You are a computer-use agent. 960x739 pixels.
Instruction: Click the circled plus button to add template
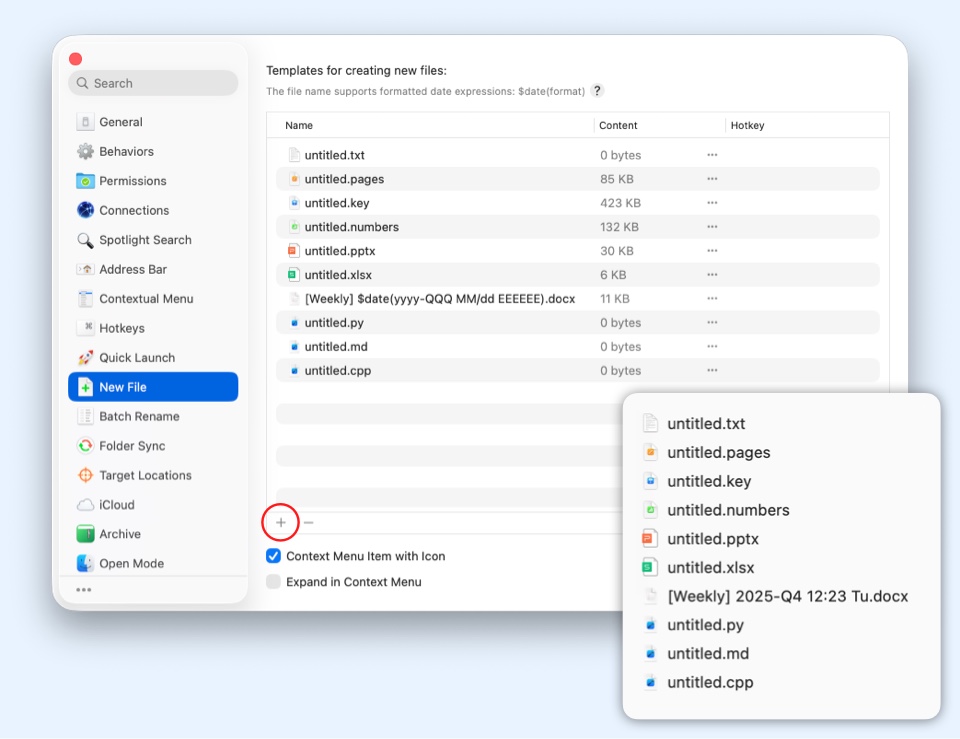(280, 522)
